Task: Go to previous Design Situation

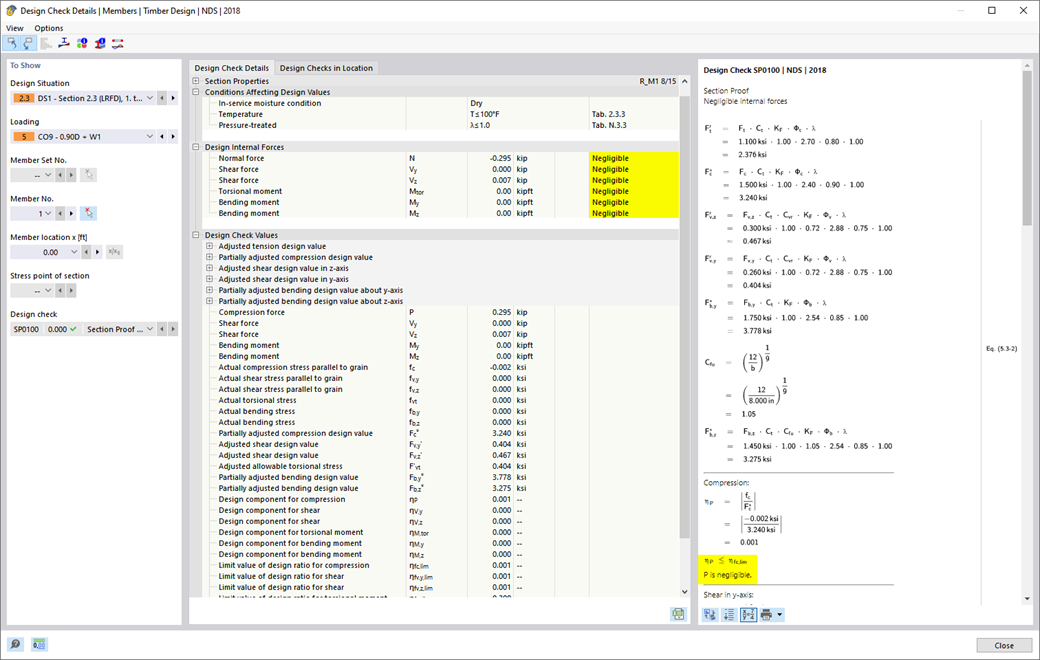Action: (162, 98)
